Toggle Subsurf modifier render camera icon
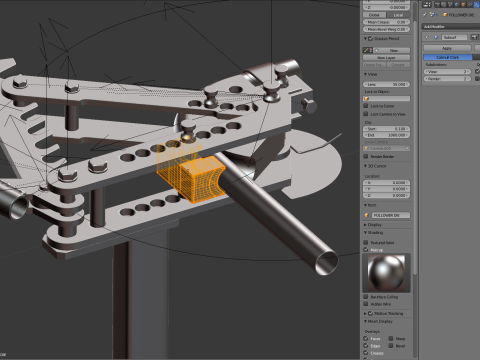The width and height of the screenshot is (480, 360). click(474, 37)
